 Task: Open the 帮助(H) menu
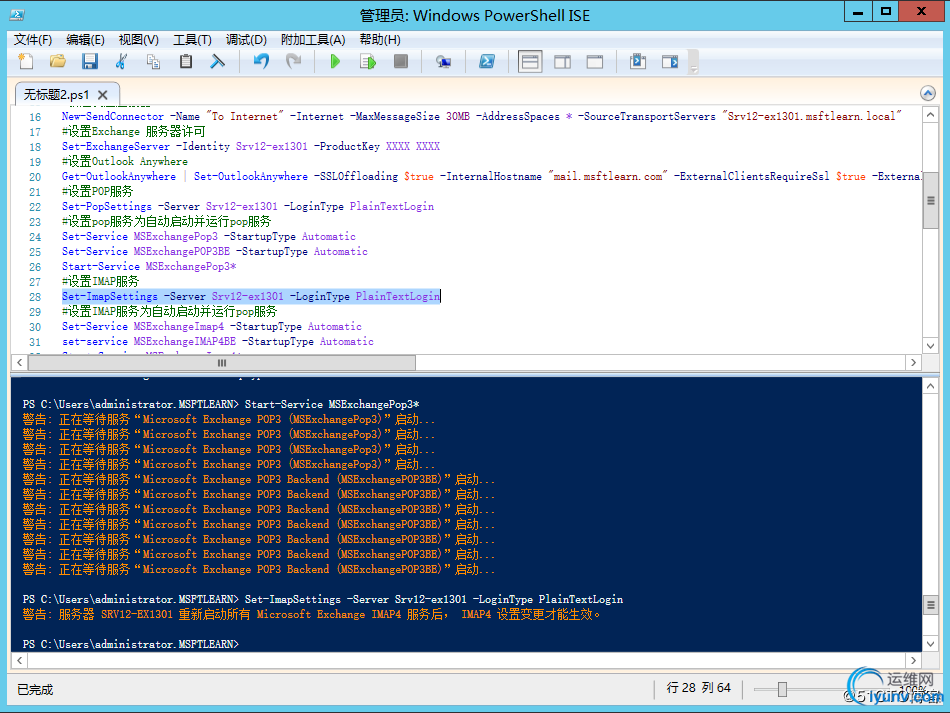[380, 39]
